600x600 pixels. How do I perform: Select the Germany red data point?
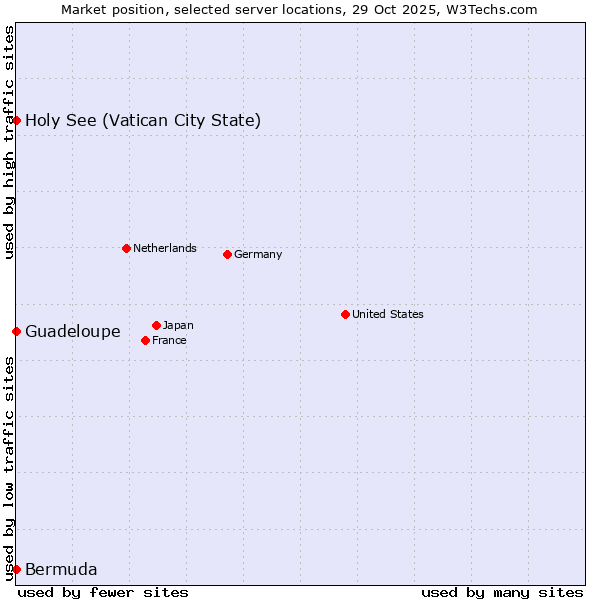click(227, 254)
